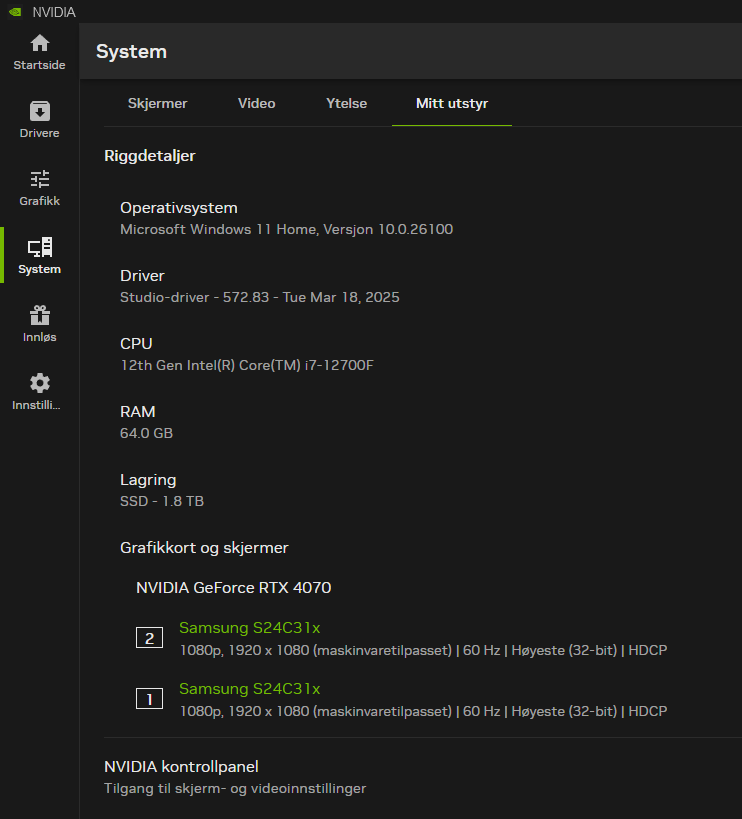Switch to the Video tab
742x819 pixels.
point(256,104)
